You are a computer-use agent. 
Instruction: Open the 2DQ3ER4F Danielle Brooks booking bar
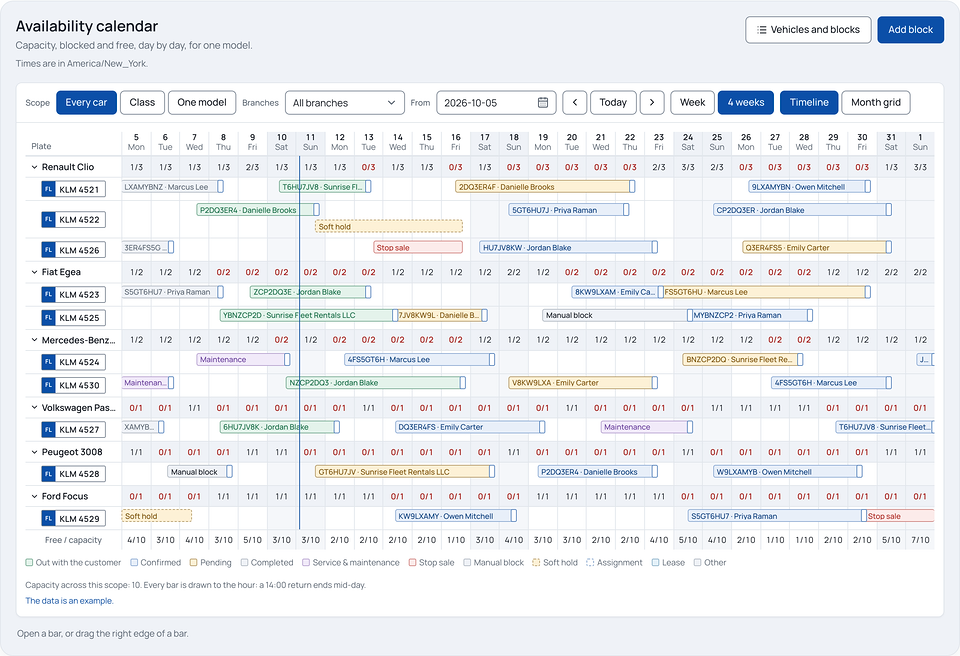545,187
